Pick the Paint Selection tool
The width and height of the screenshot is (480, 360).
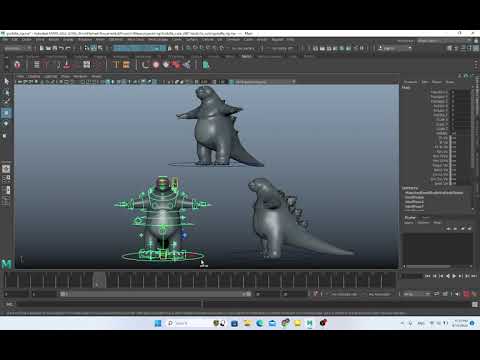coord(6,101)
